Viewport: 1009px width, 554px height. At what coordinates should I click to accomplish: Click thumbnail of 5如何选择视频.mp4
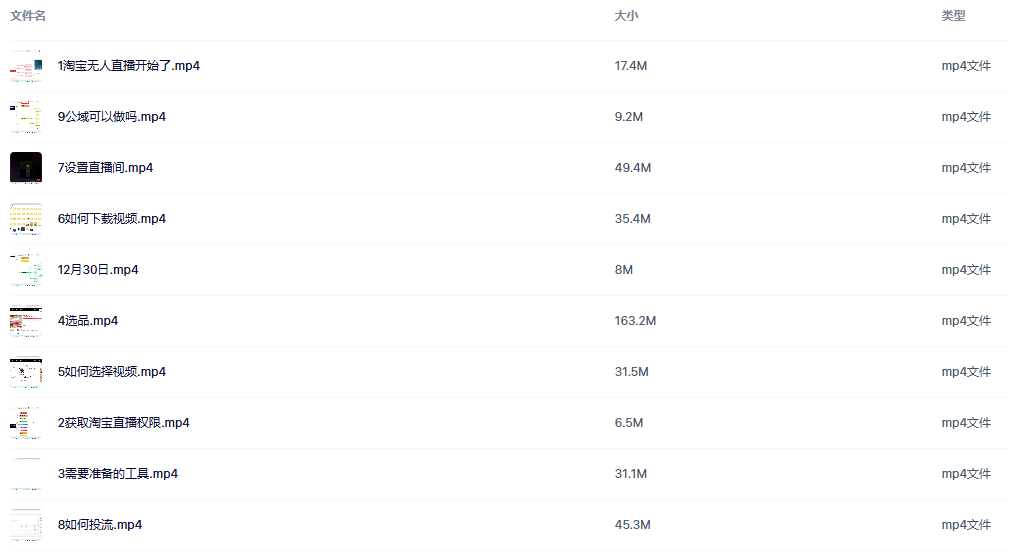(x=26, y=372)
